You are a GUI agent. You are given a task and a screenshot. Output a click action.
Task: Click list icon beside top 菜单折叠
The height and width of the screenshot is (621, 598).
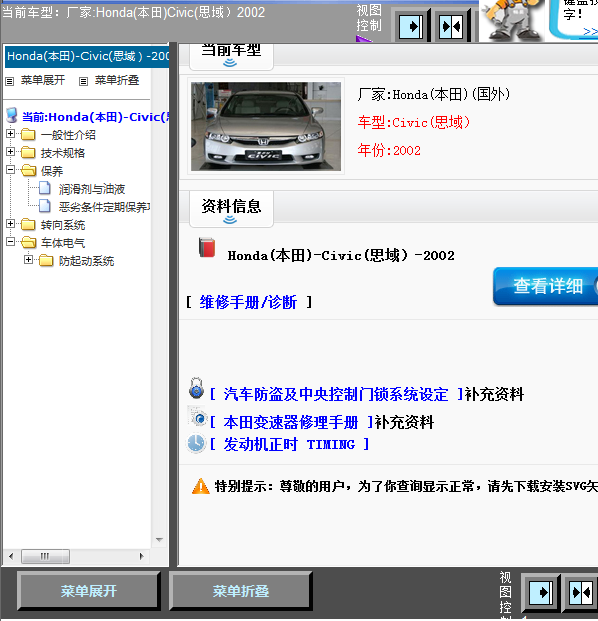pos(83,82)
